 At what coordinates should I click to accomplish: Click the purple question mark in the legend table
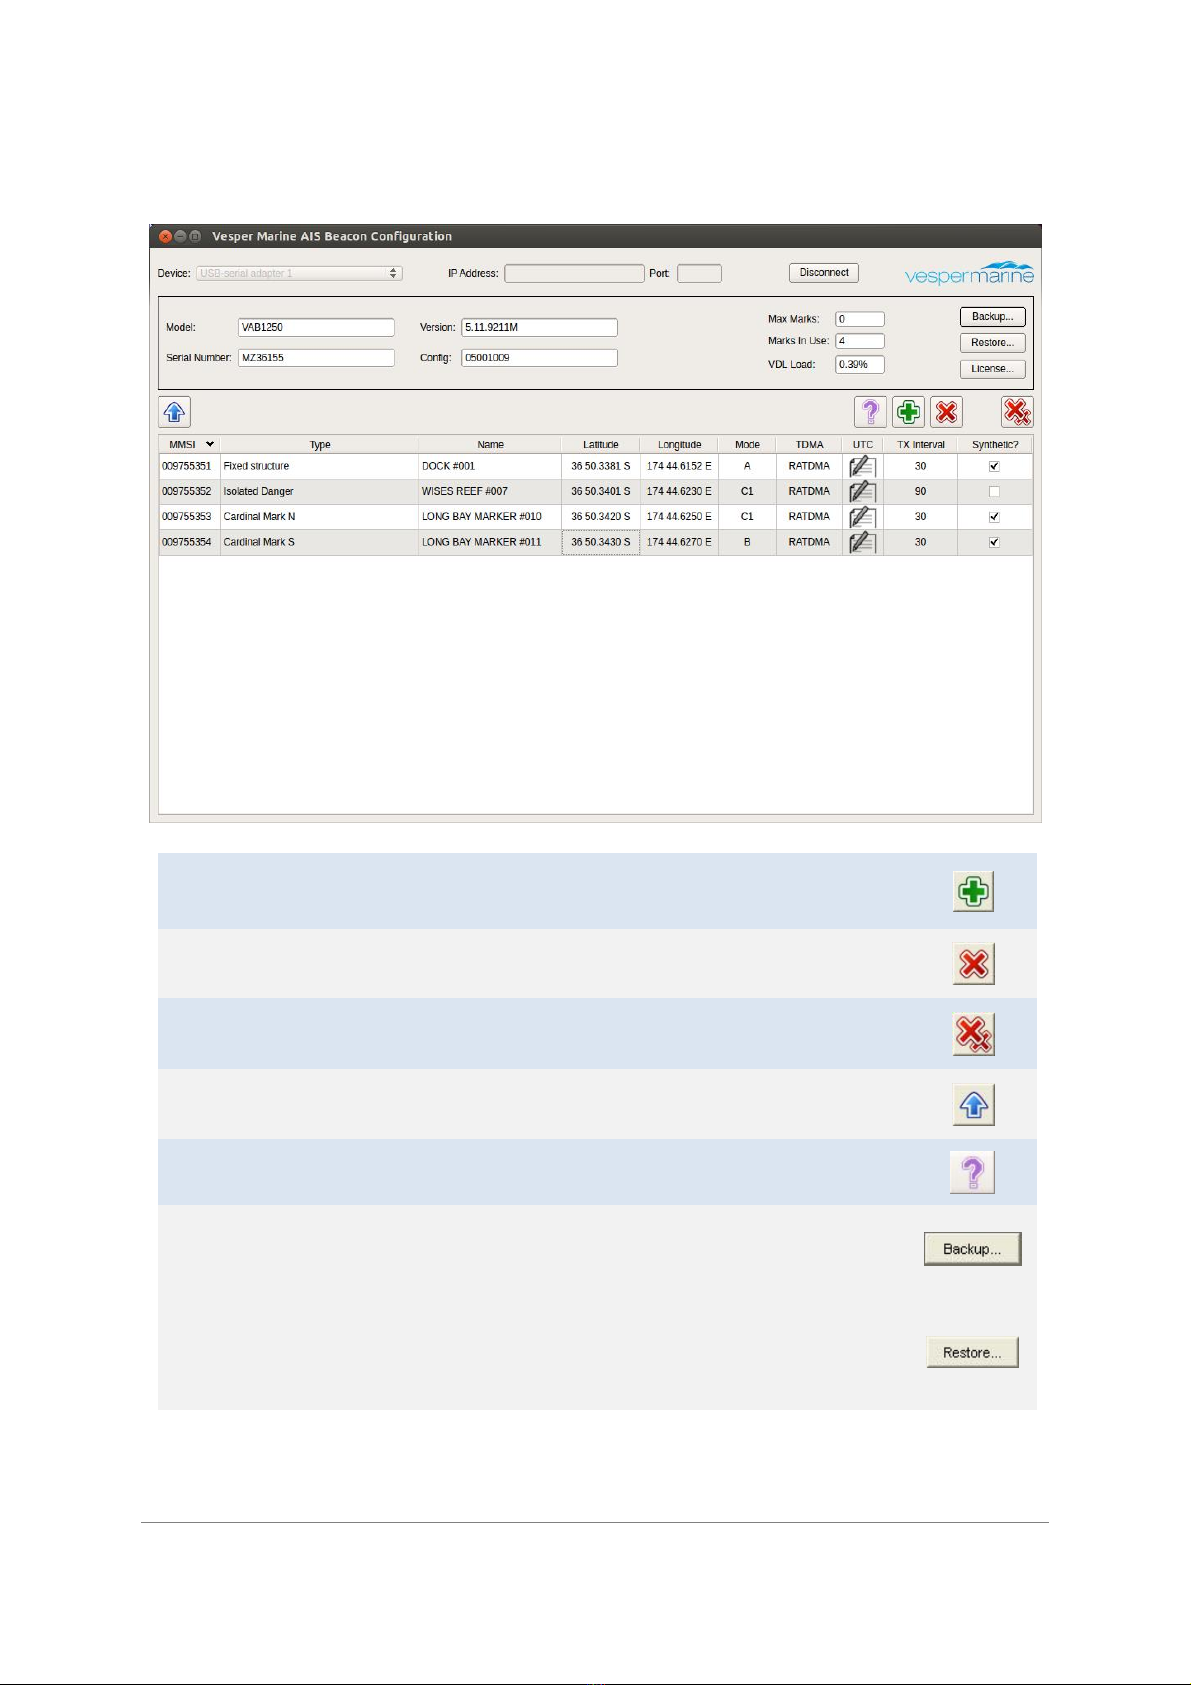click(972, 1172)
